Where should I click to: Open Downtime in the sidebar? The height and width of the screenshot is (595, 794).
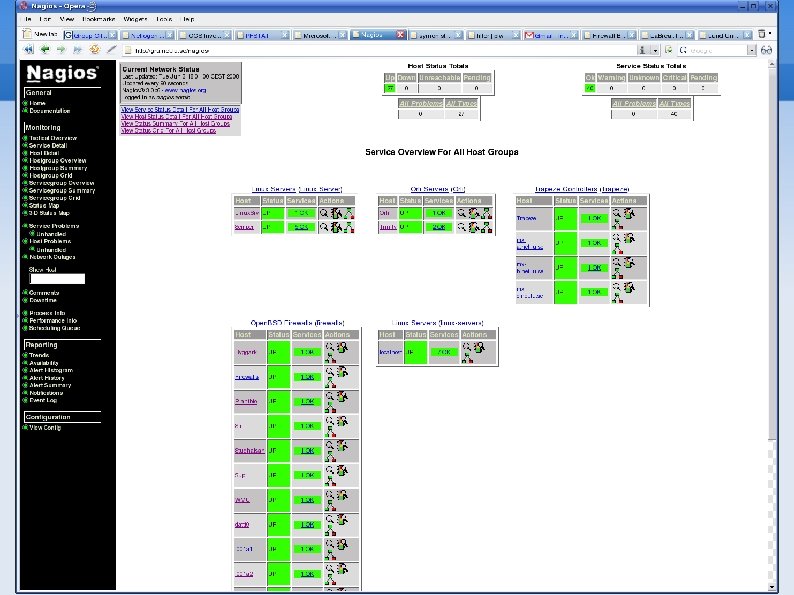pos(43,300)
